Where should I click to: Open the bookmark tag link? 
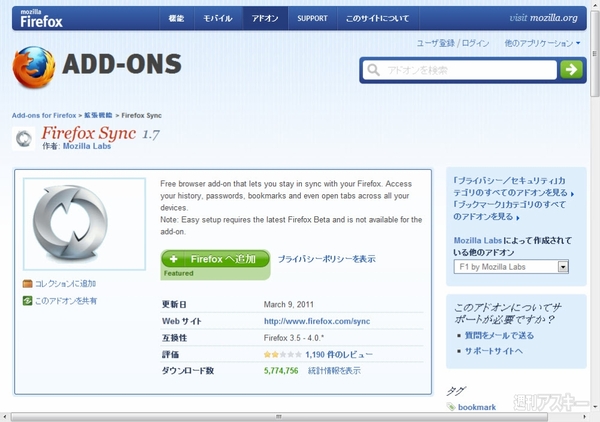(477, 407)
